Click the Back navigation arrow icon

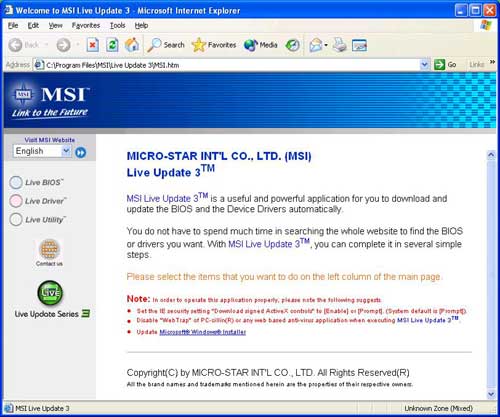15,45
